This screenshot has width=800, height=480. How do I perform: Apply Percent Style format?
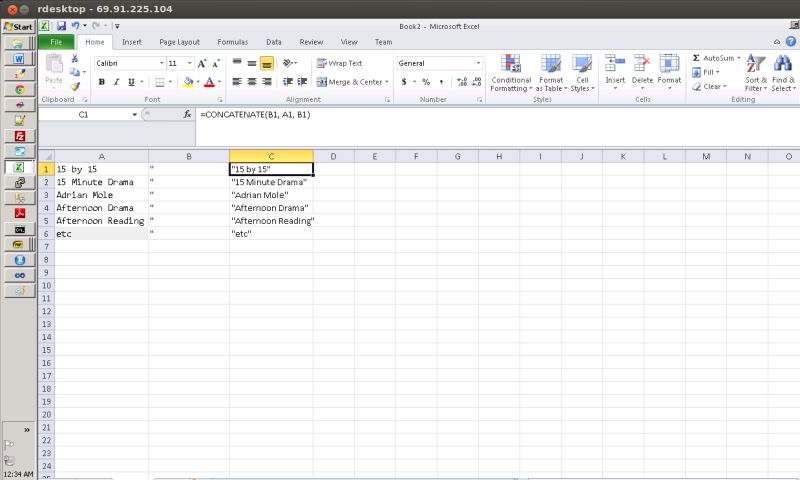click(x=426, y=82)
